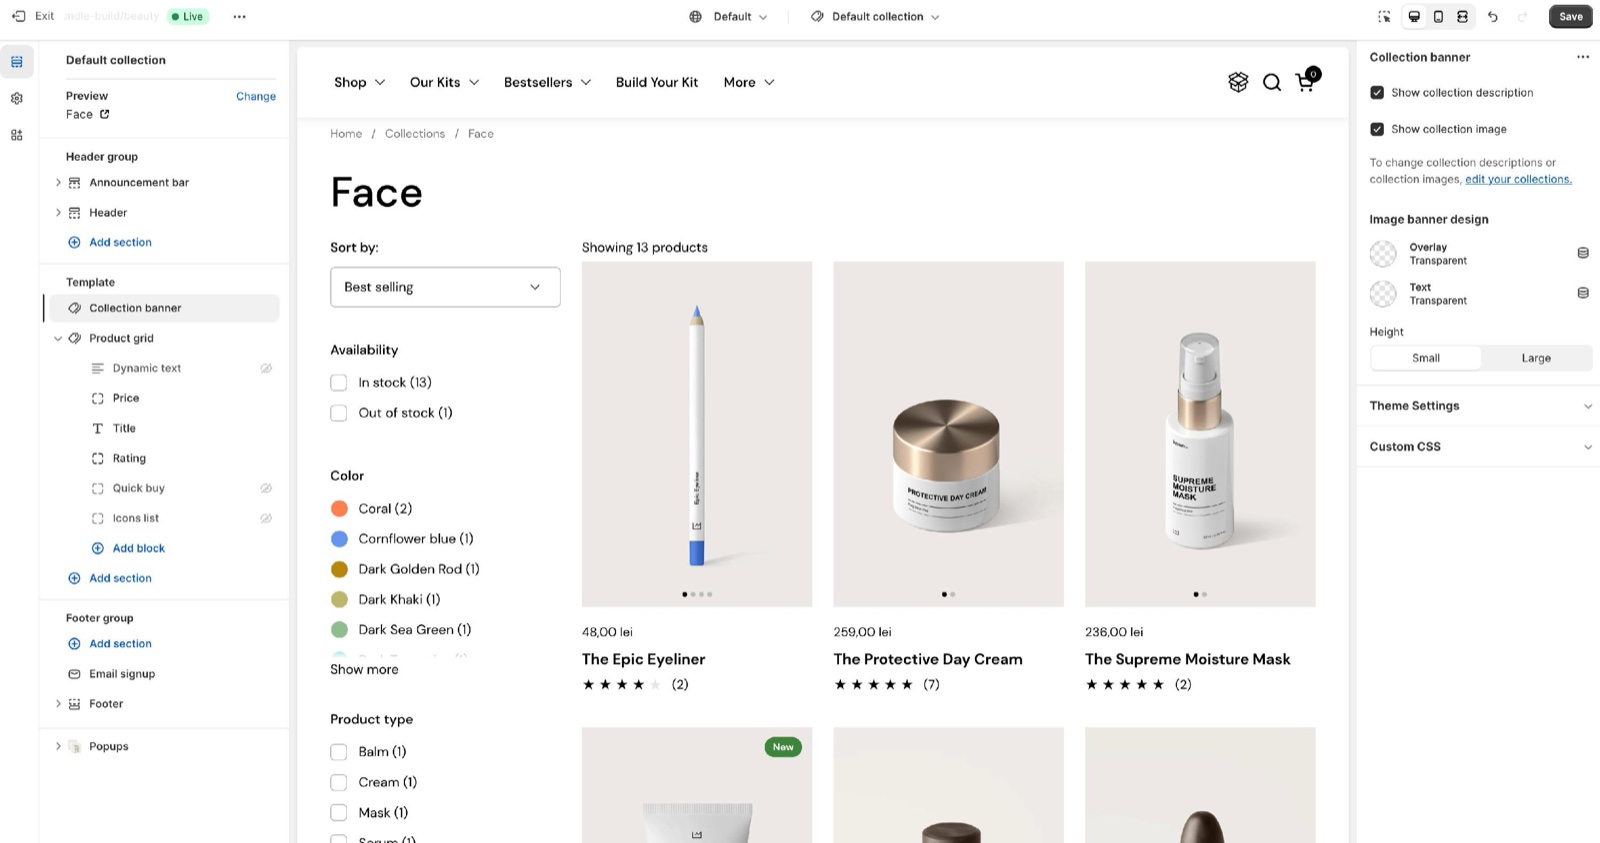Click the box icon in store header

pyautogui.click(x=1238, y=82)
